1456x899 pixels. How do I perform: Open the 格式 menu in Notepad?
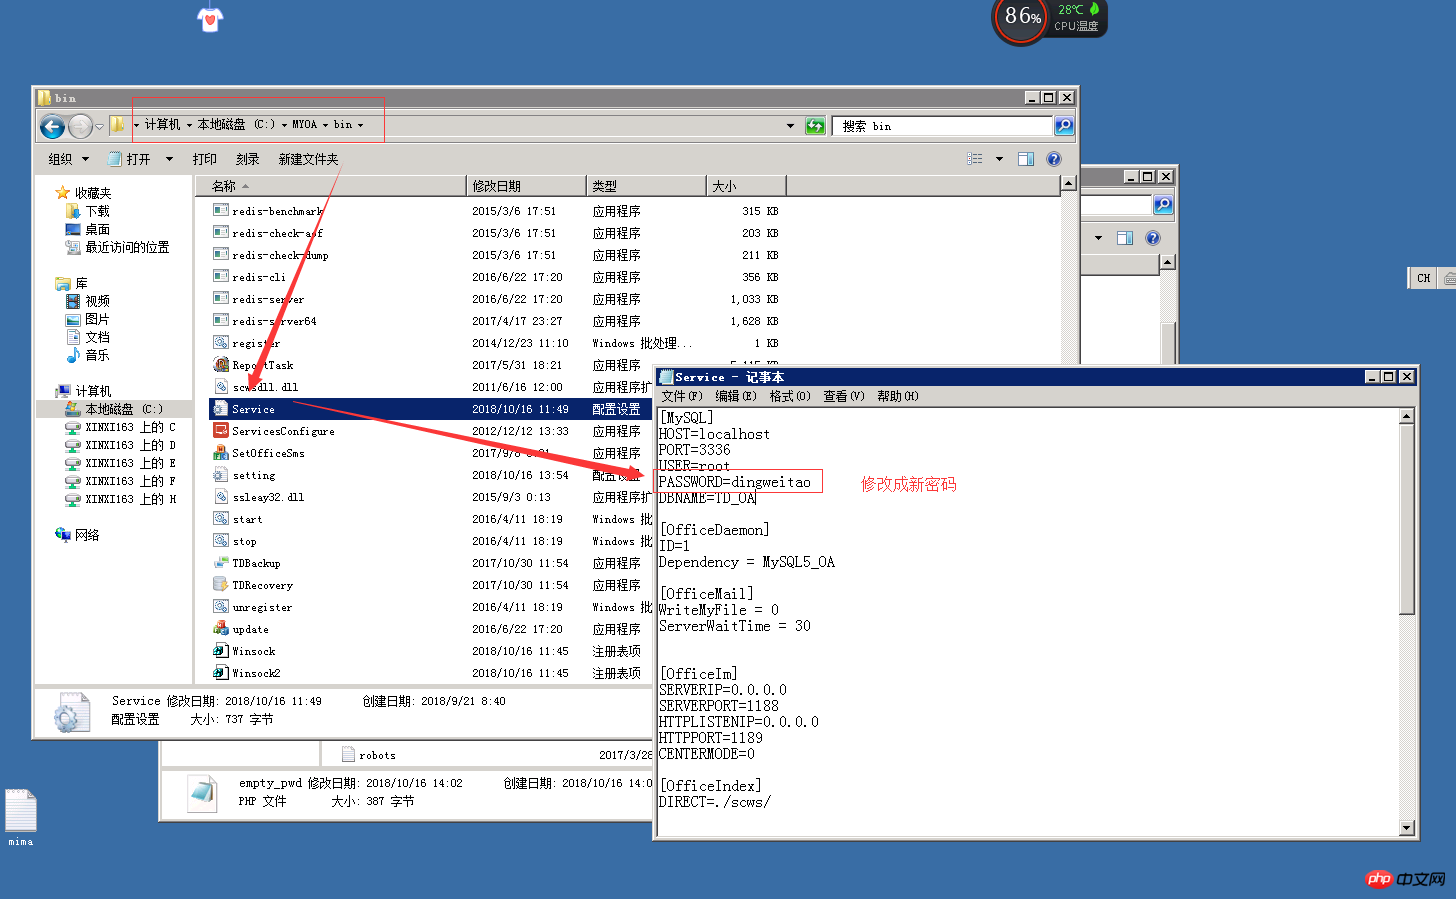pos(789,395)
